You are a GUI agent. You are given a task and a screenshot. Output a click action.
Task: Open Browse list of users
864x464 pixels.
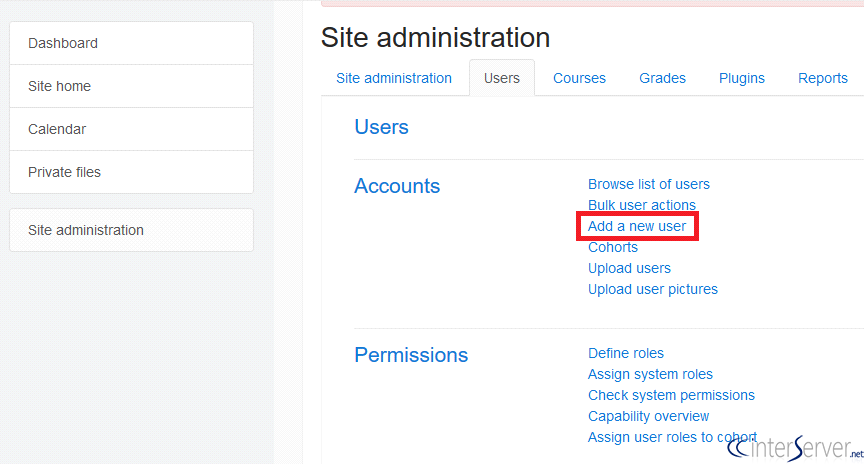point(649,184)
